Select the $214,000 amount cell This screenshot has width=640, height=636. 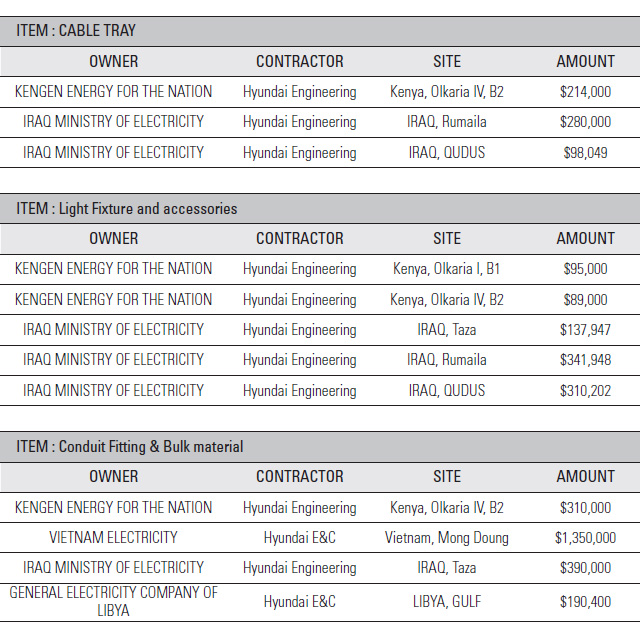585,92
